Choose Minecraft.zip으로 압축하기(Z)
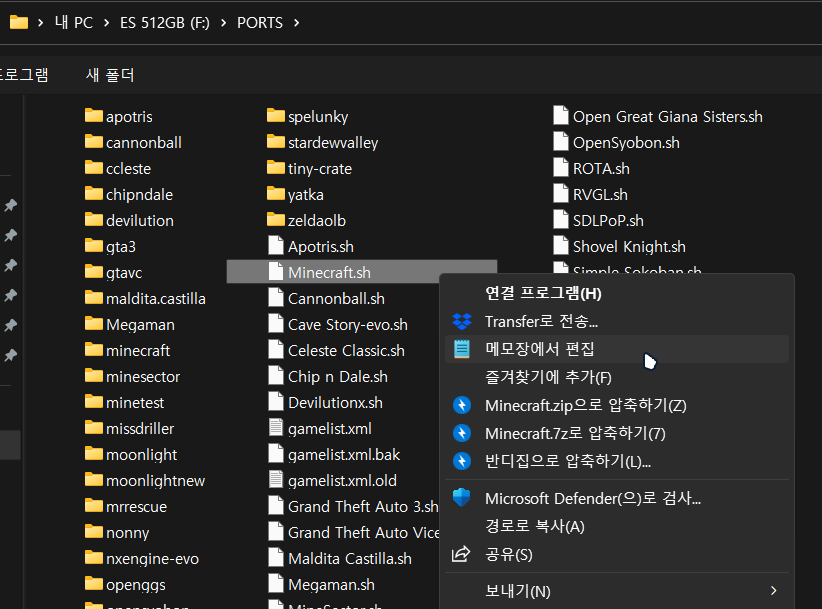This screenshot has height=609, width=822. pos(616,405)
